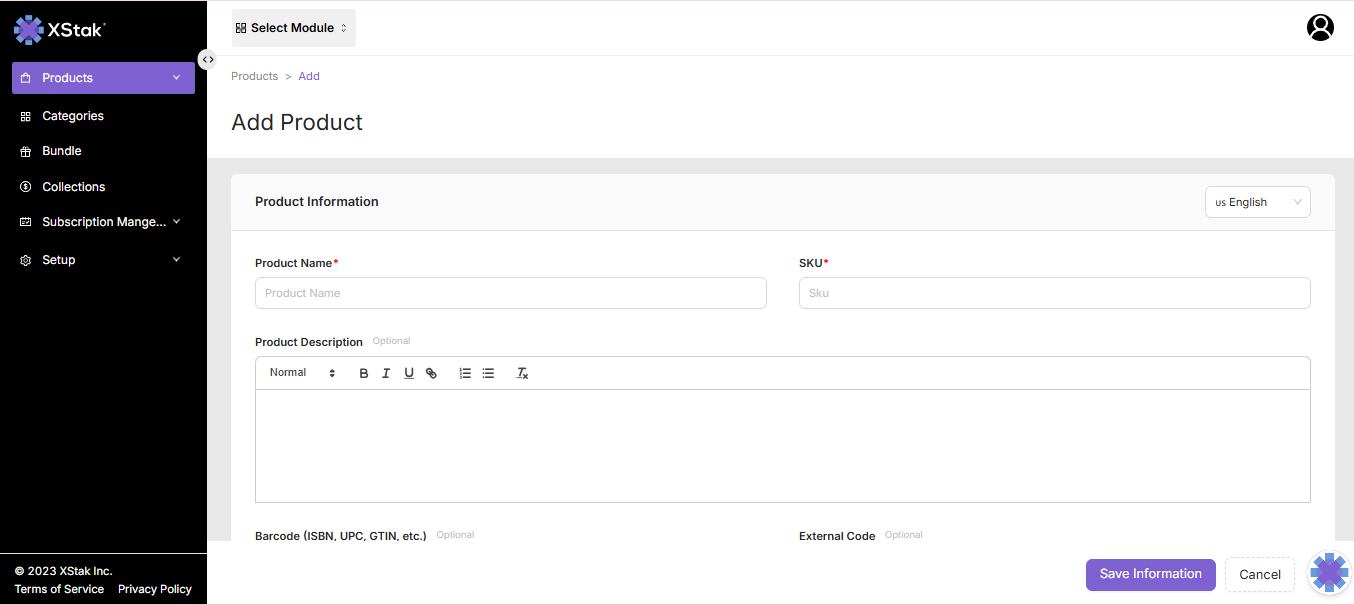Screen dimensions: 1354x604
Task: Open the Bundle sidebar item
Action: (x=62, y=151)
